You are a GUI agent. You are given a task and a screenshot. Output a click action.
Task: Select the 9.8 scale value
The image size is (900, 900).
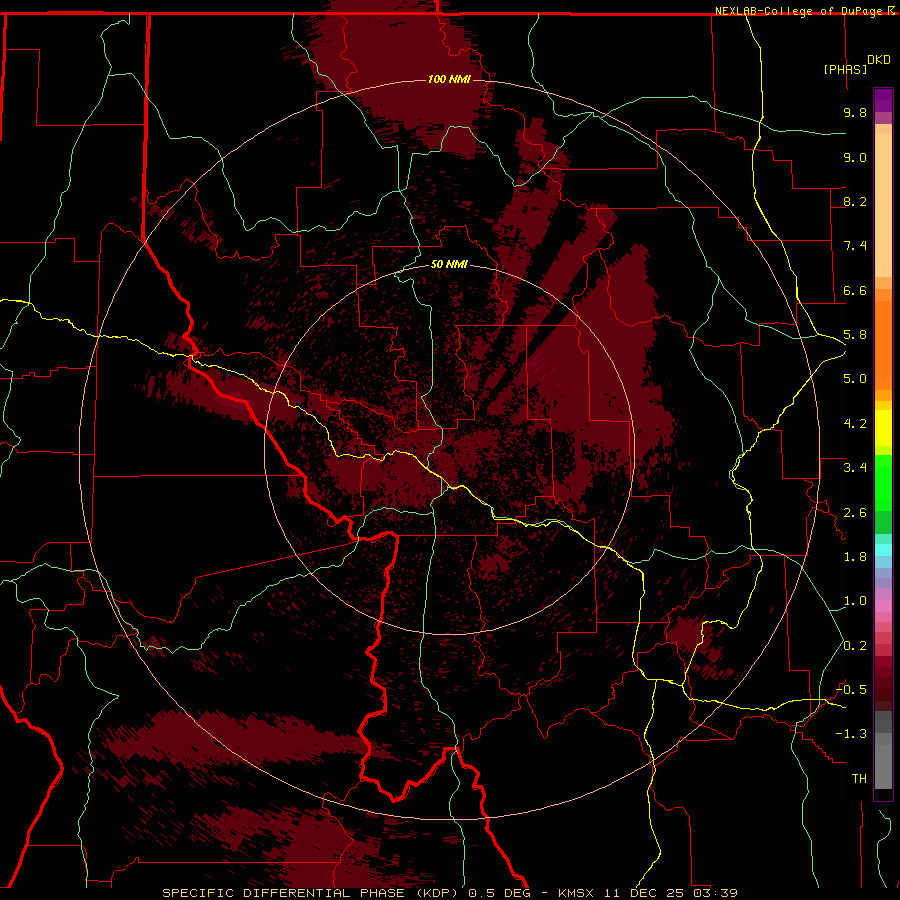point(855,112)
